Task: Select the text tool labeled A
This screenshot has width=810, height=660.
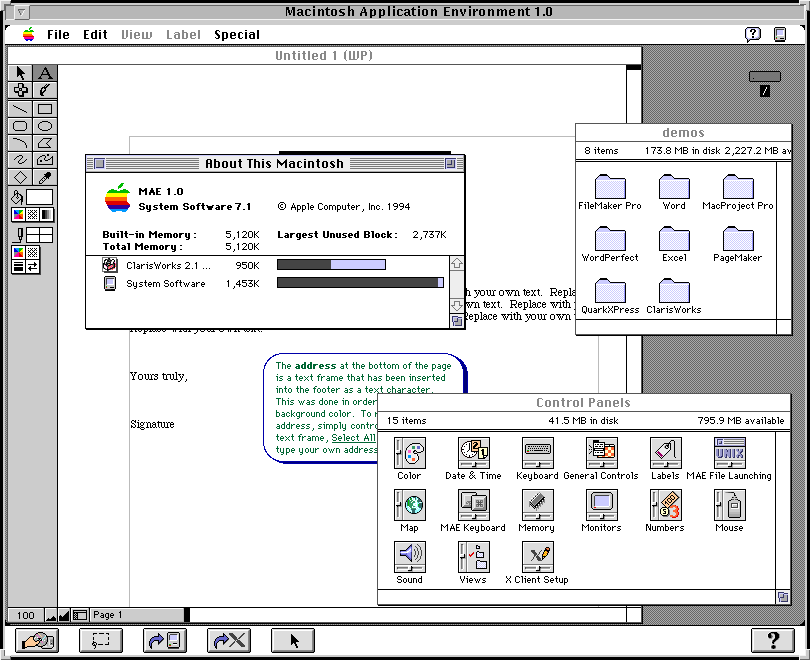Action: (x=45, y=73)
